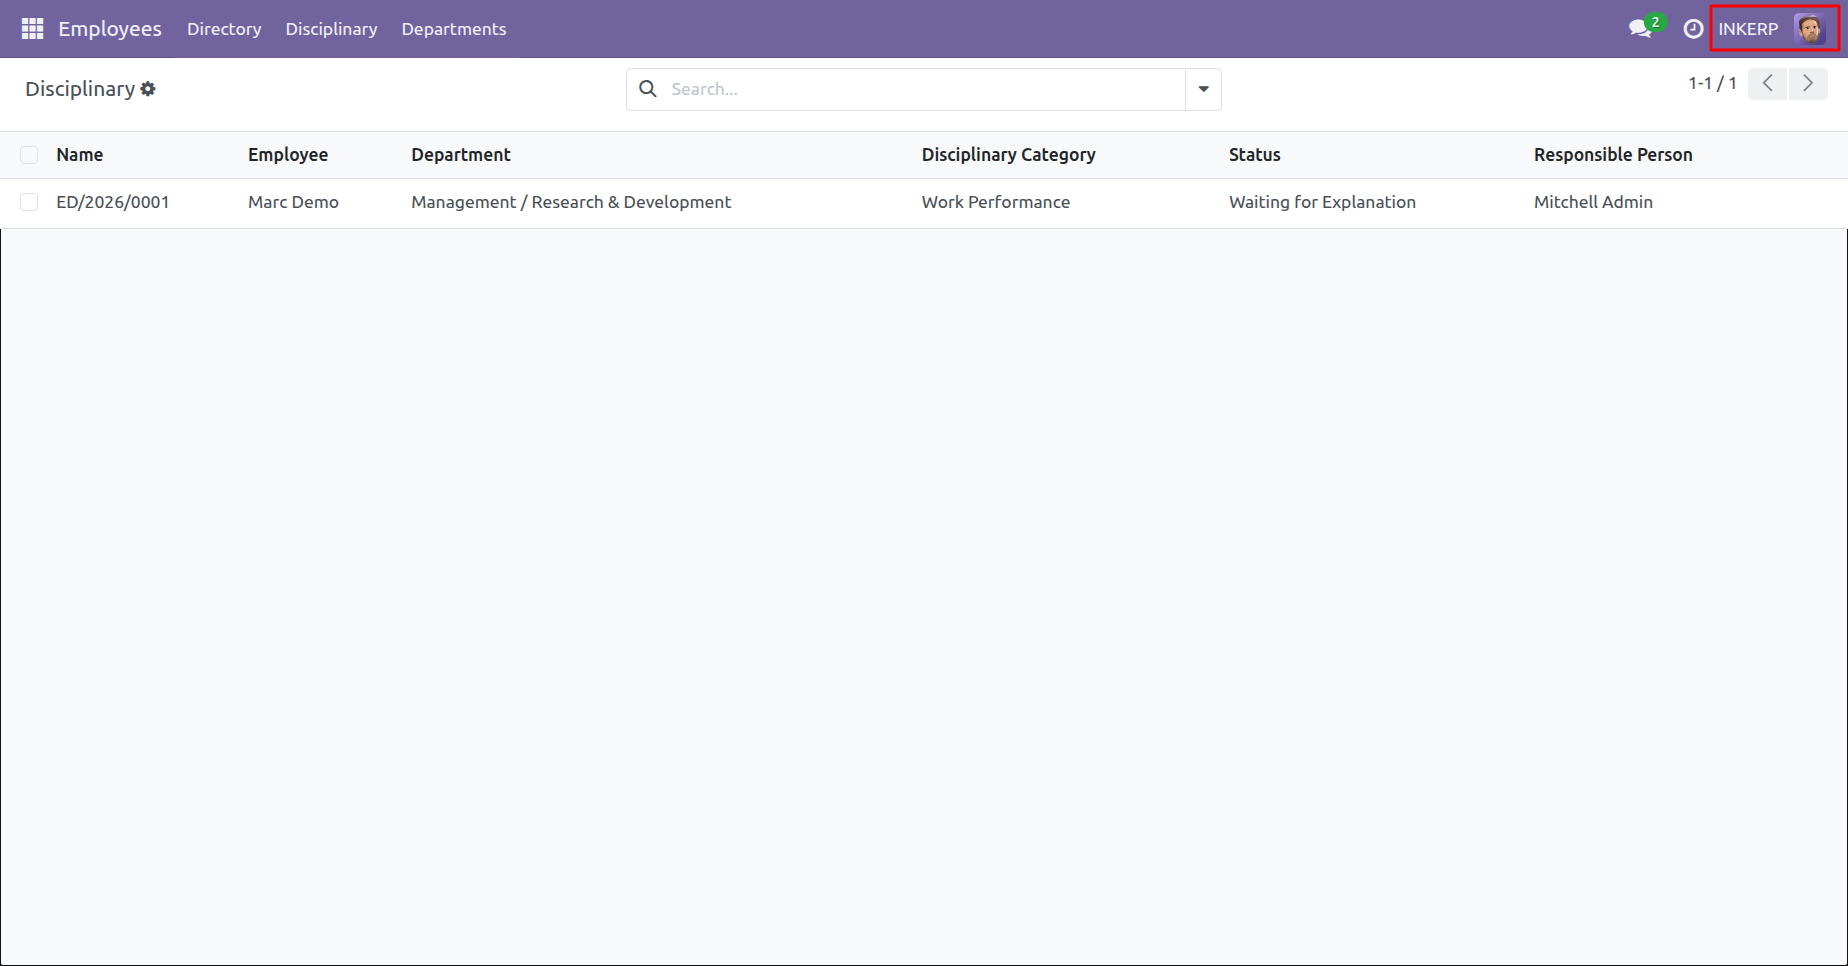Go to the next page arrow
1848x966 pixels.
1808,84
